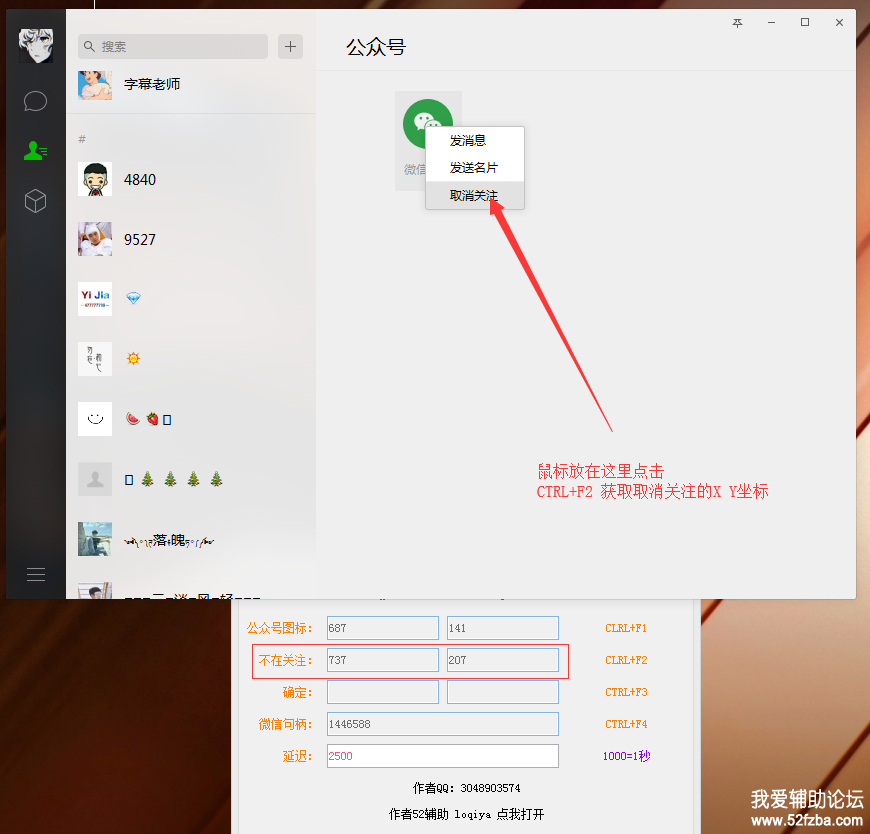Choose 发消息 from the context menu
Image resolution: width=870 pixels, height=834 pixels.
475,141
